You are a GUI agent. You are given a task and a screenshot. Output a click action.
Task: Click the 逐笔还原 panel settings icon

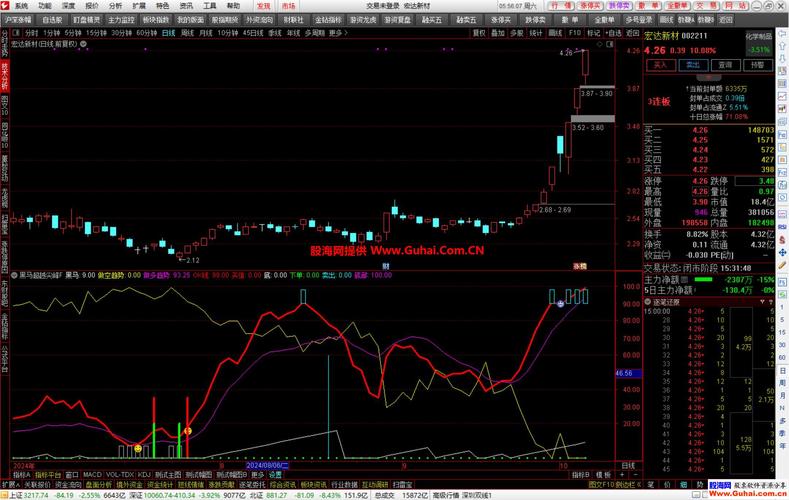(x=770, y=302)
